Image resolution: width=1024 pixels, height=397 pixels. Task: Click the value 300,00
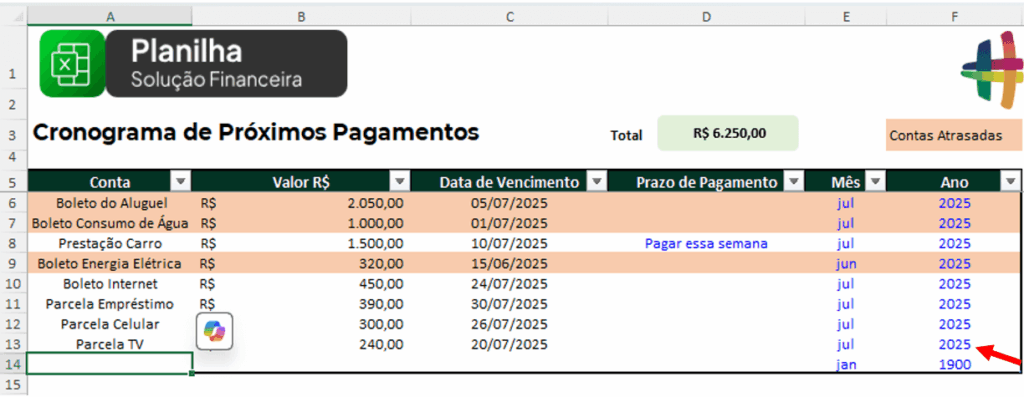point(381,325)
